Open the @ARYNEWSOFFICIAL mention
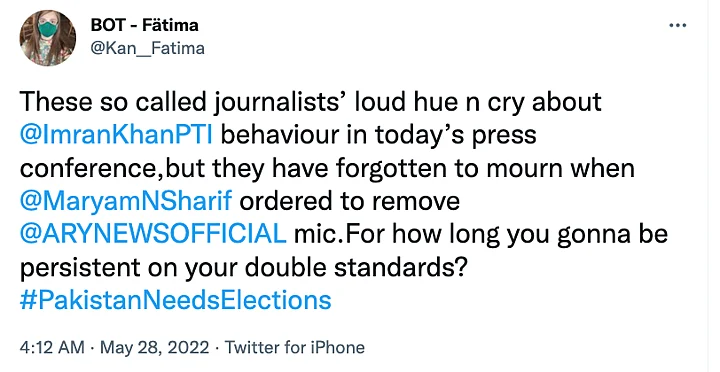The height and width of the screenshot is (372, 720). click(153, 234)
